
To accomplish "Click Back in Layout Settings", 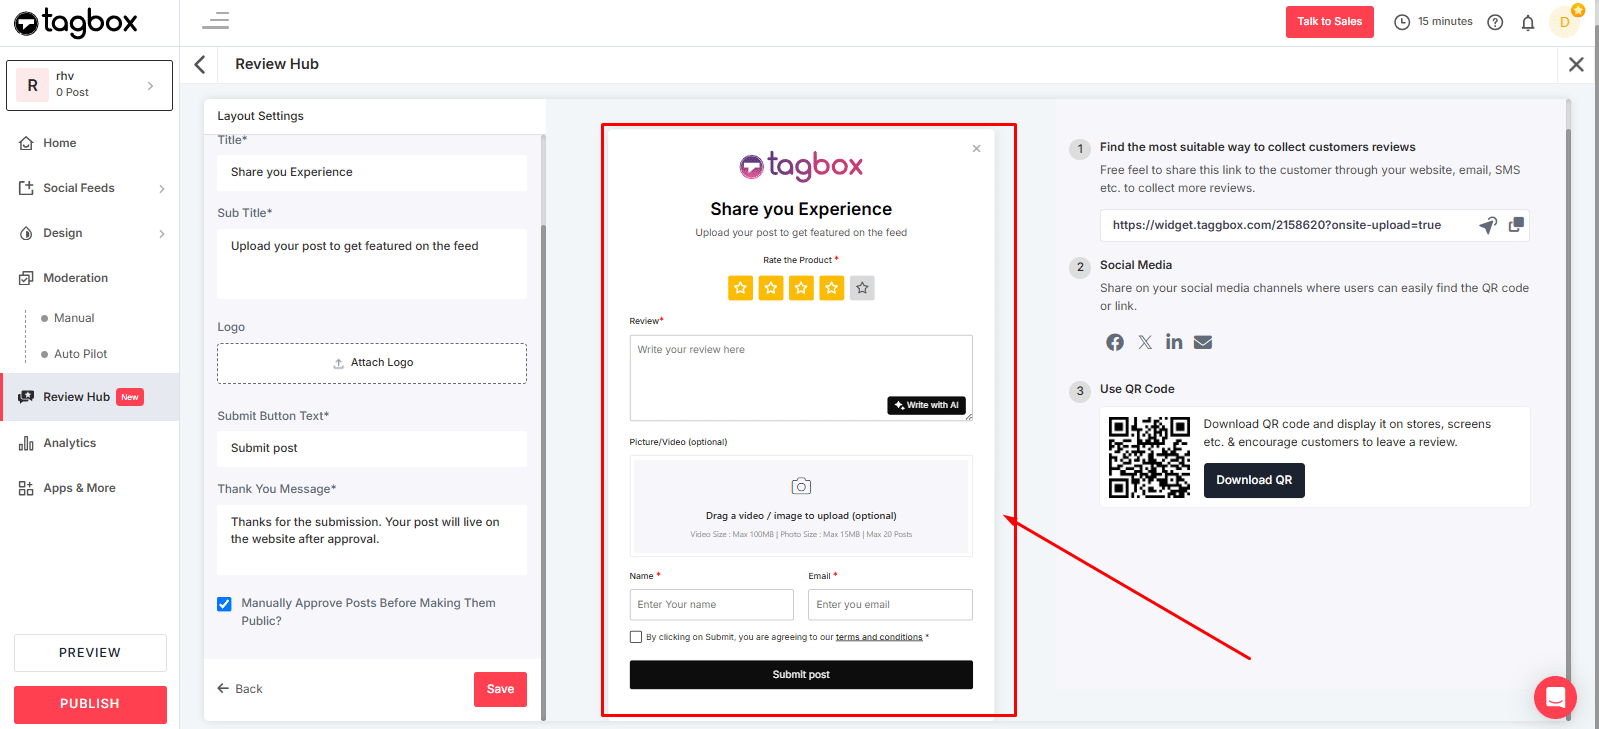I will 240,689.
